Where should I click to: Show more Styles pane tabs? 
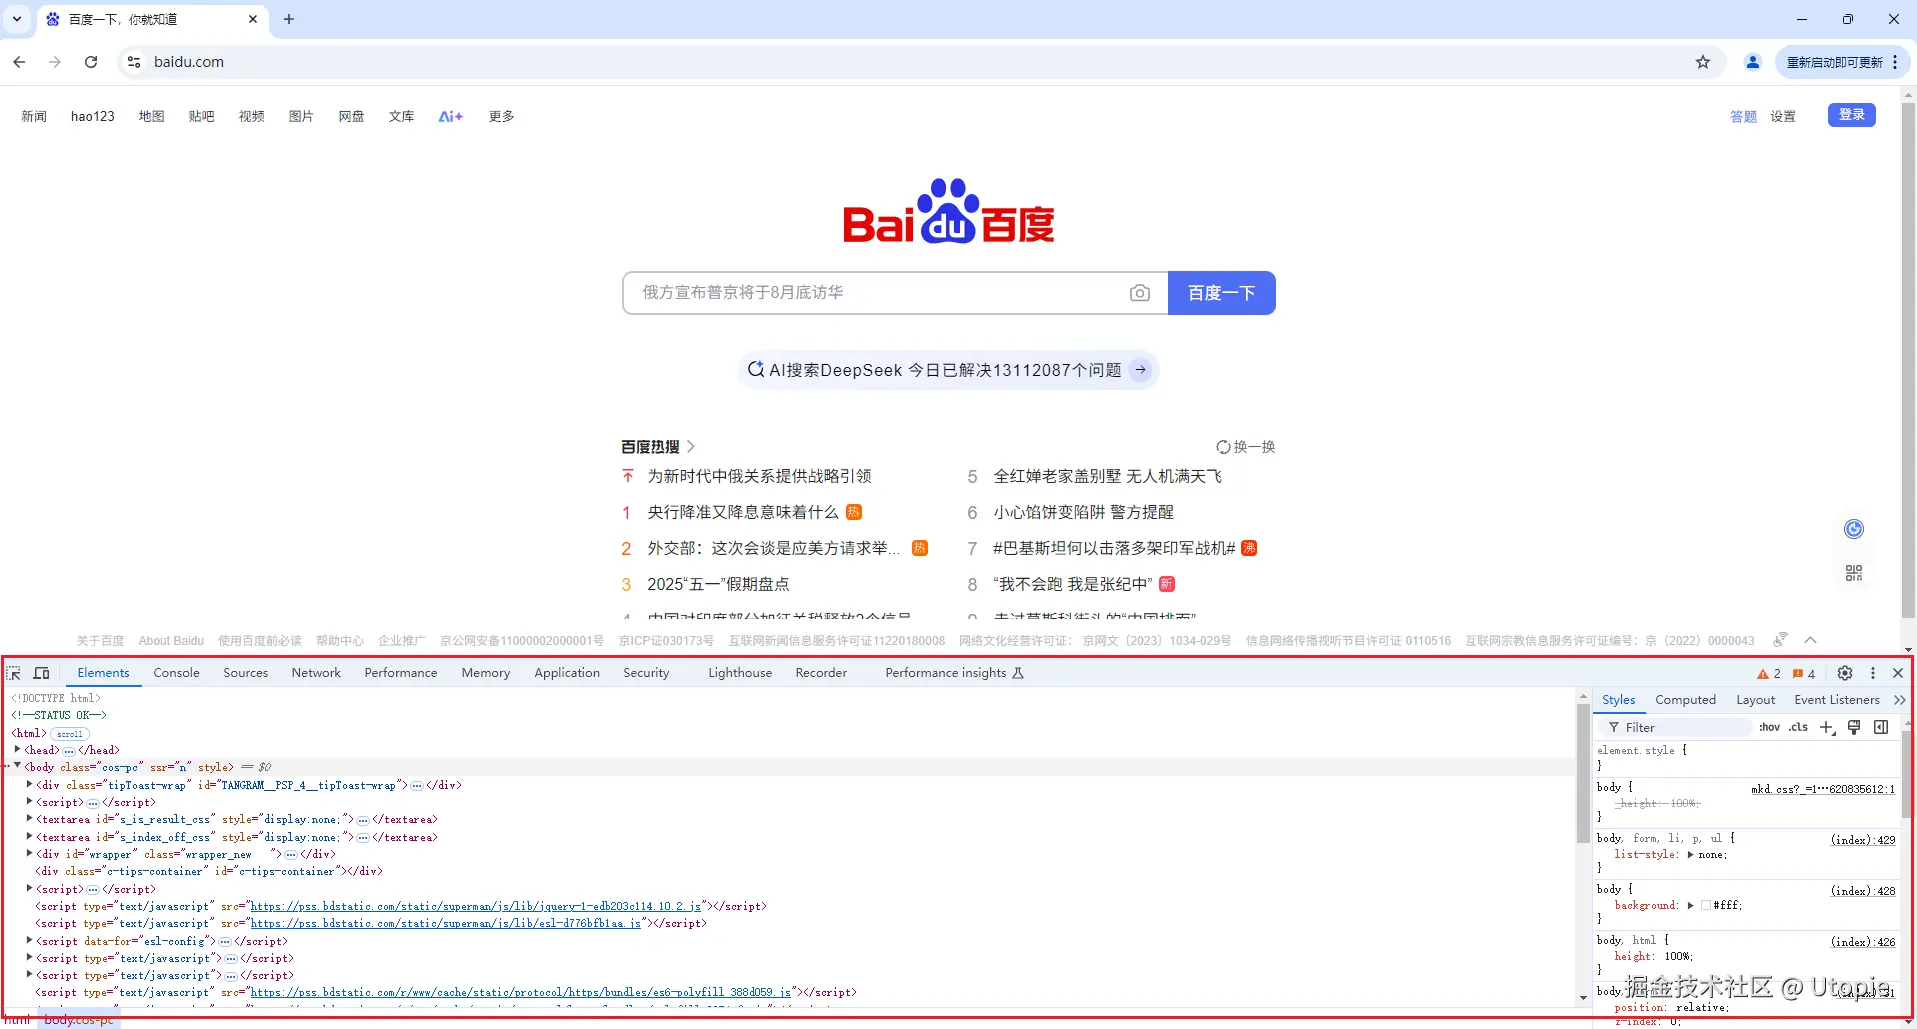click(1900, 700)
